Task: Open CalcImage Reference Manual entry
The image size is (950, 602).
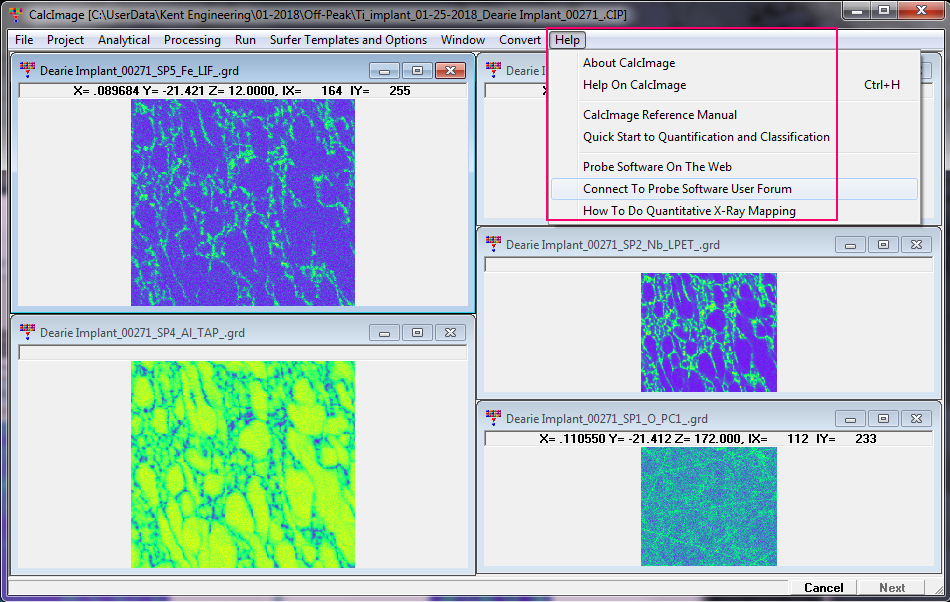Action: 660,115
